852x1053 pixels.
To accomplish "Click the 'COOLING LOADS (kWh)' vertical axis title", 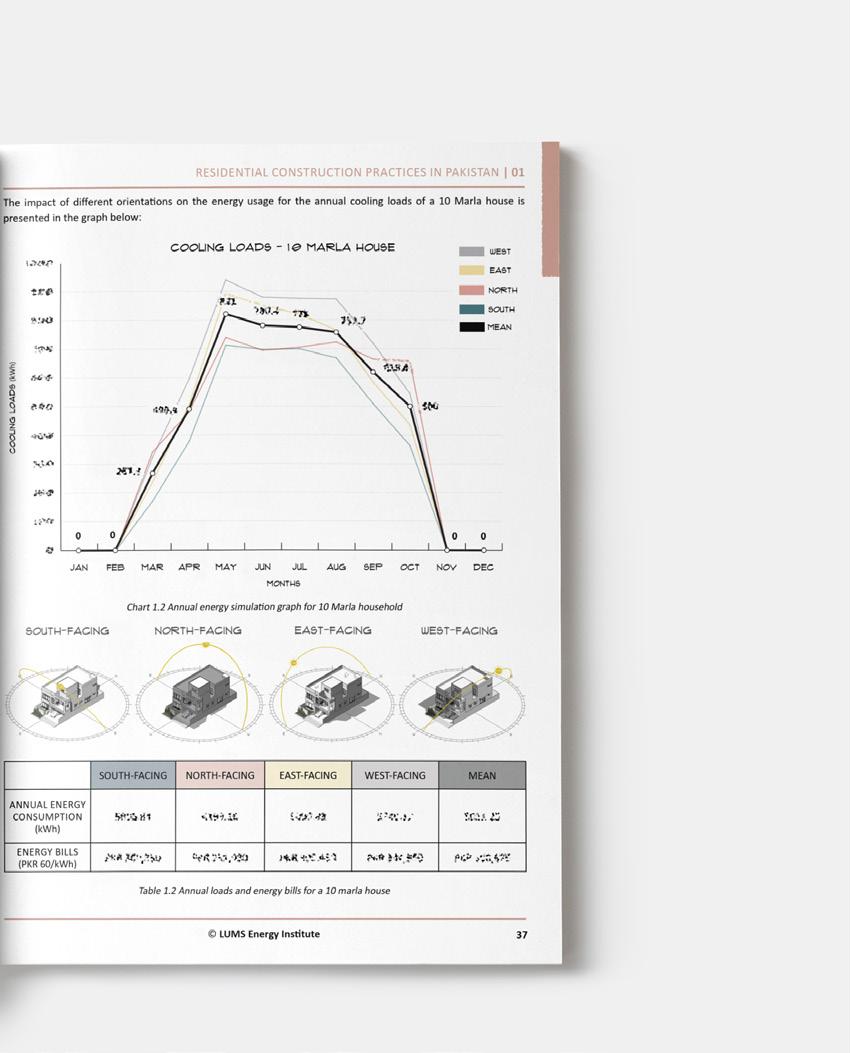I will click(x=12, y=408).
